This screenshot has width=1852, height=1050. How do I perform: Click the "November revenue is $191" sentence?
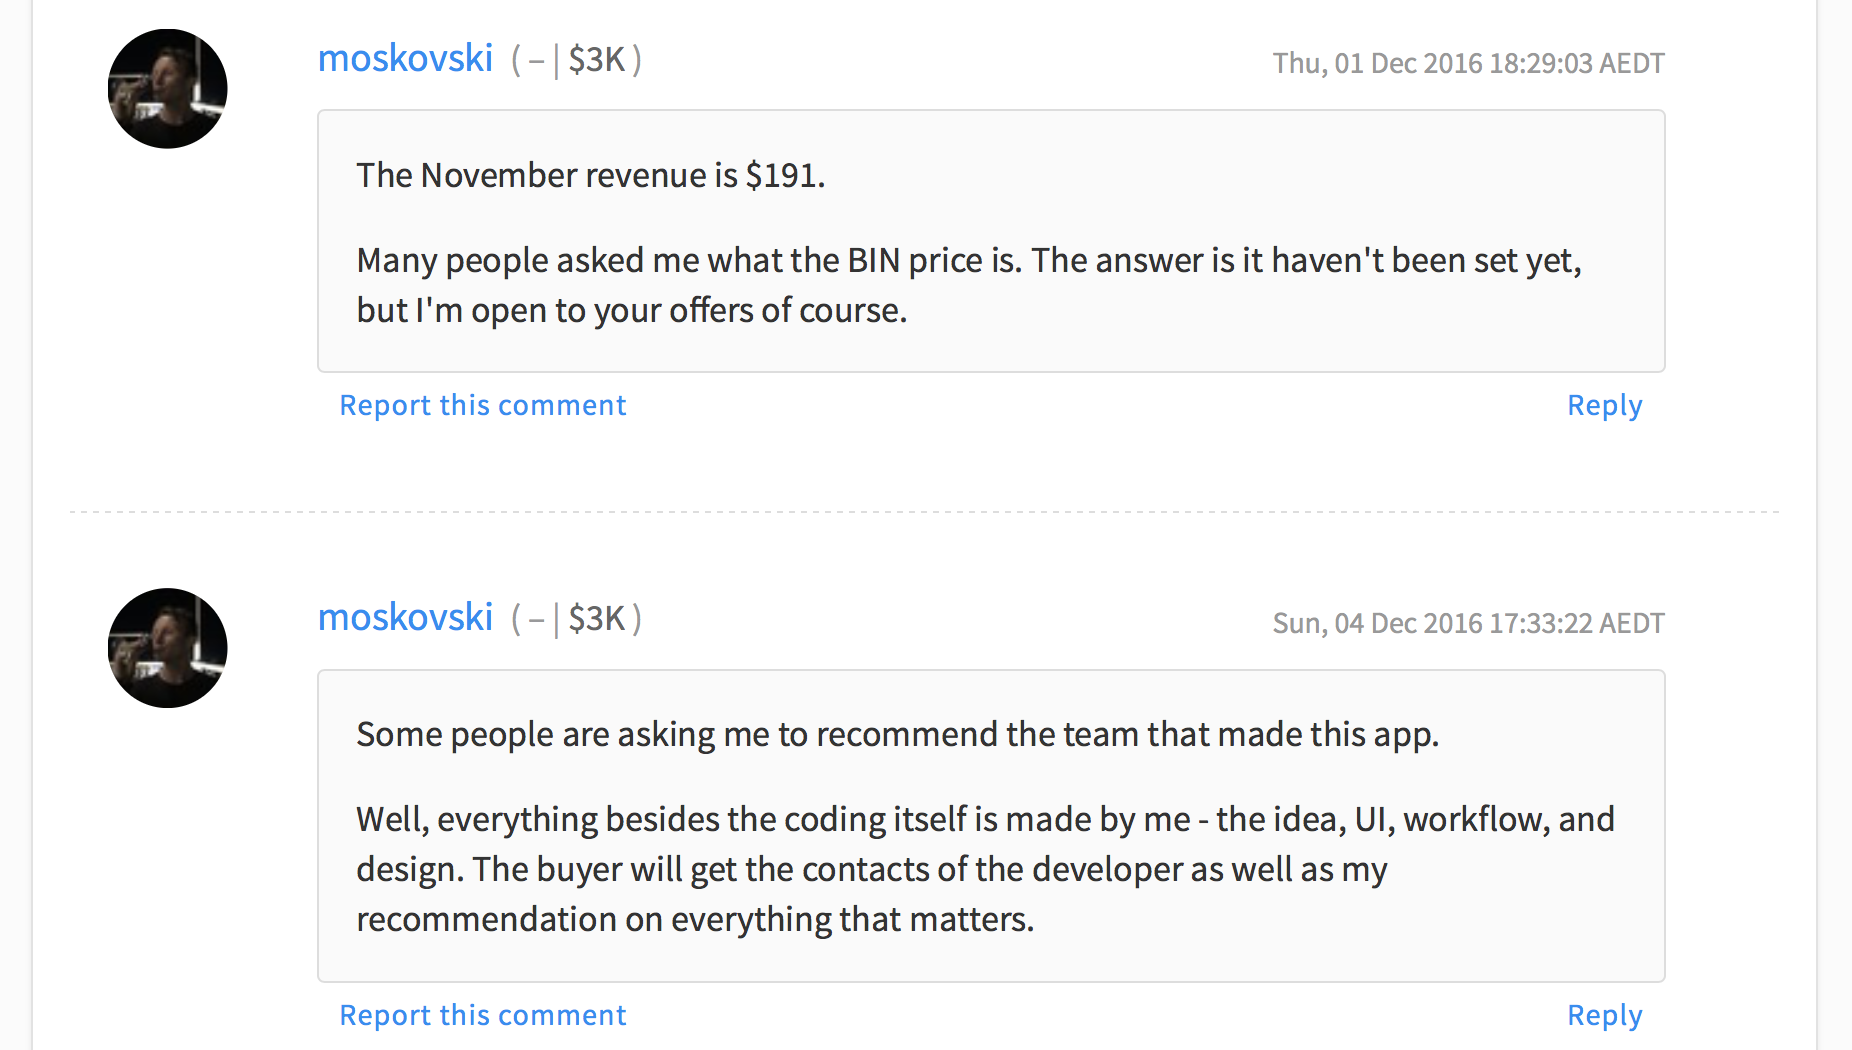click(x=590, y=175)
